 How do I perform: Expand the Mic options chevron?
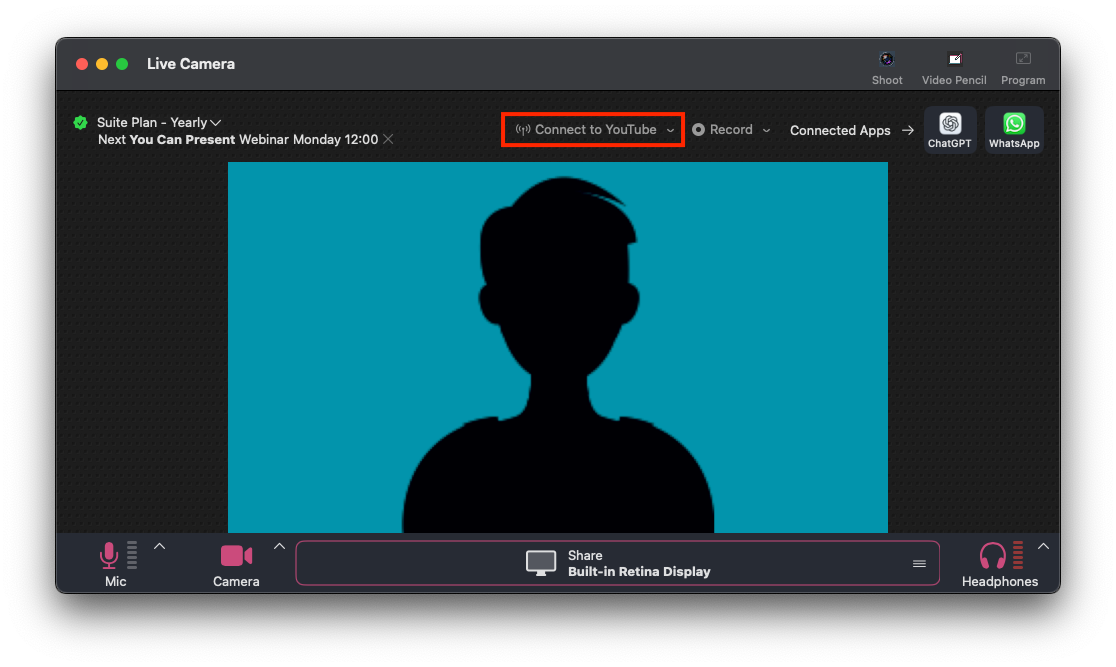click(159, 546)
